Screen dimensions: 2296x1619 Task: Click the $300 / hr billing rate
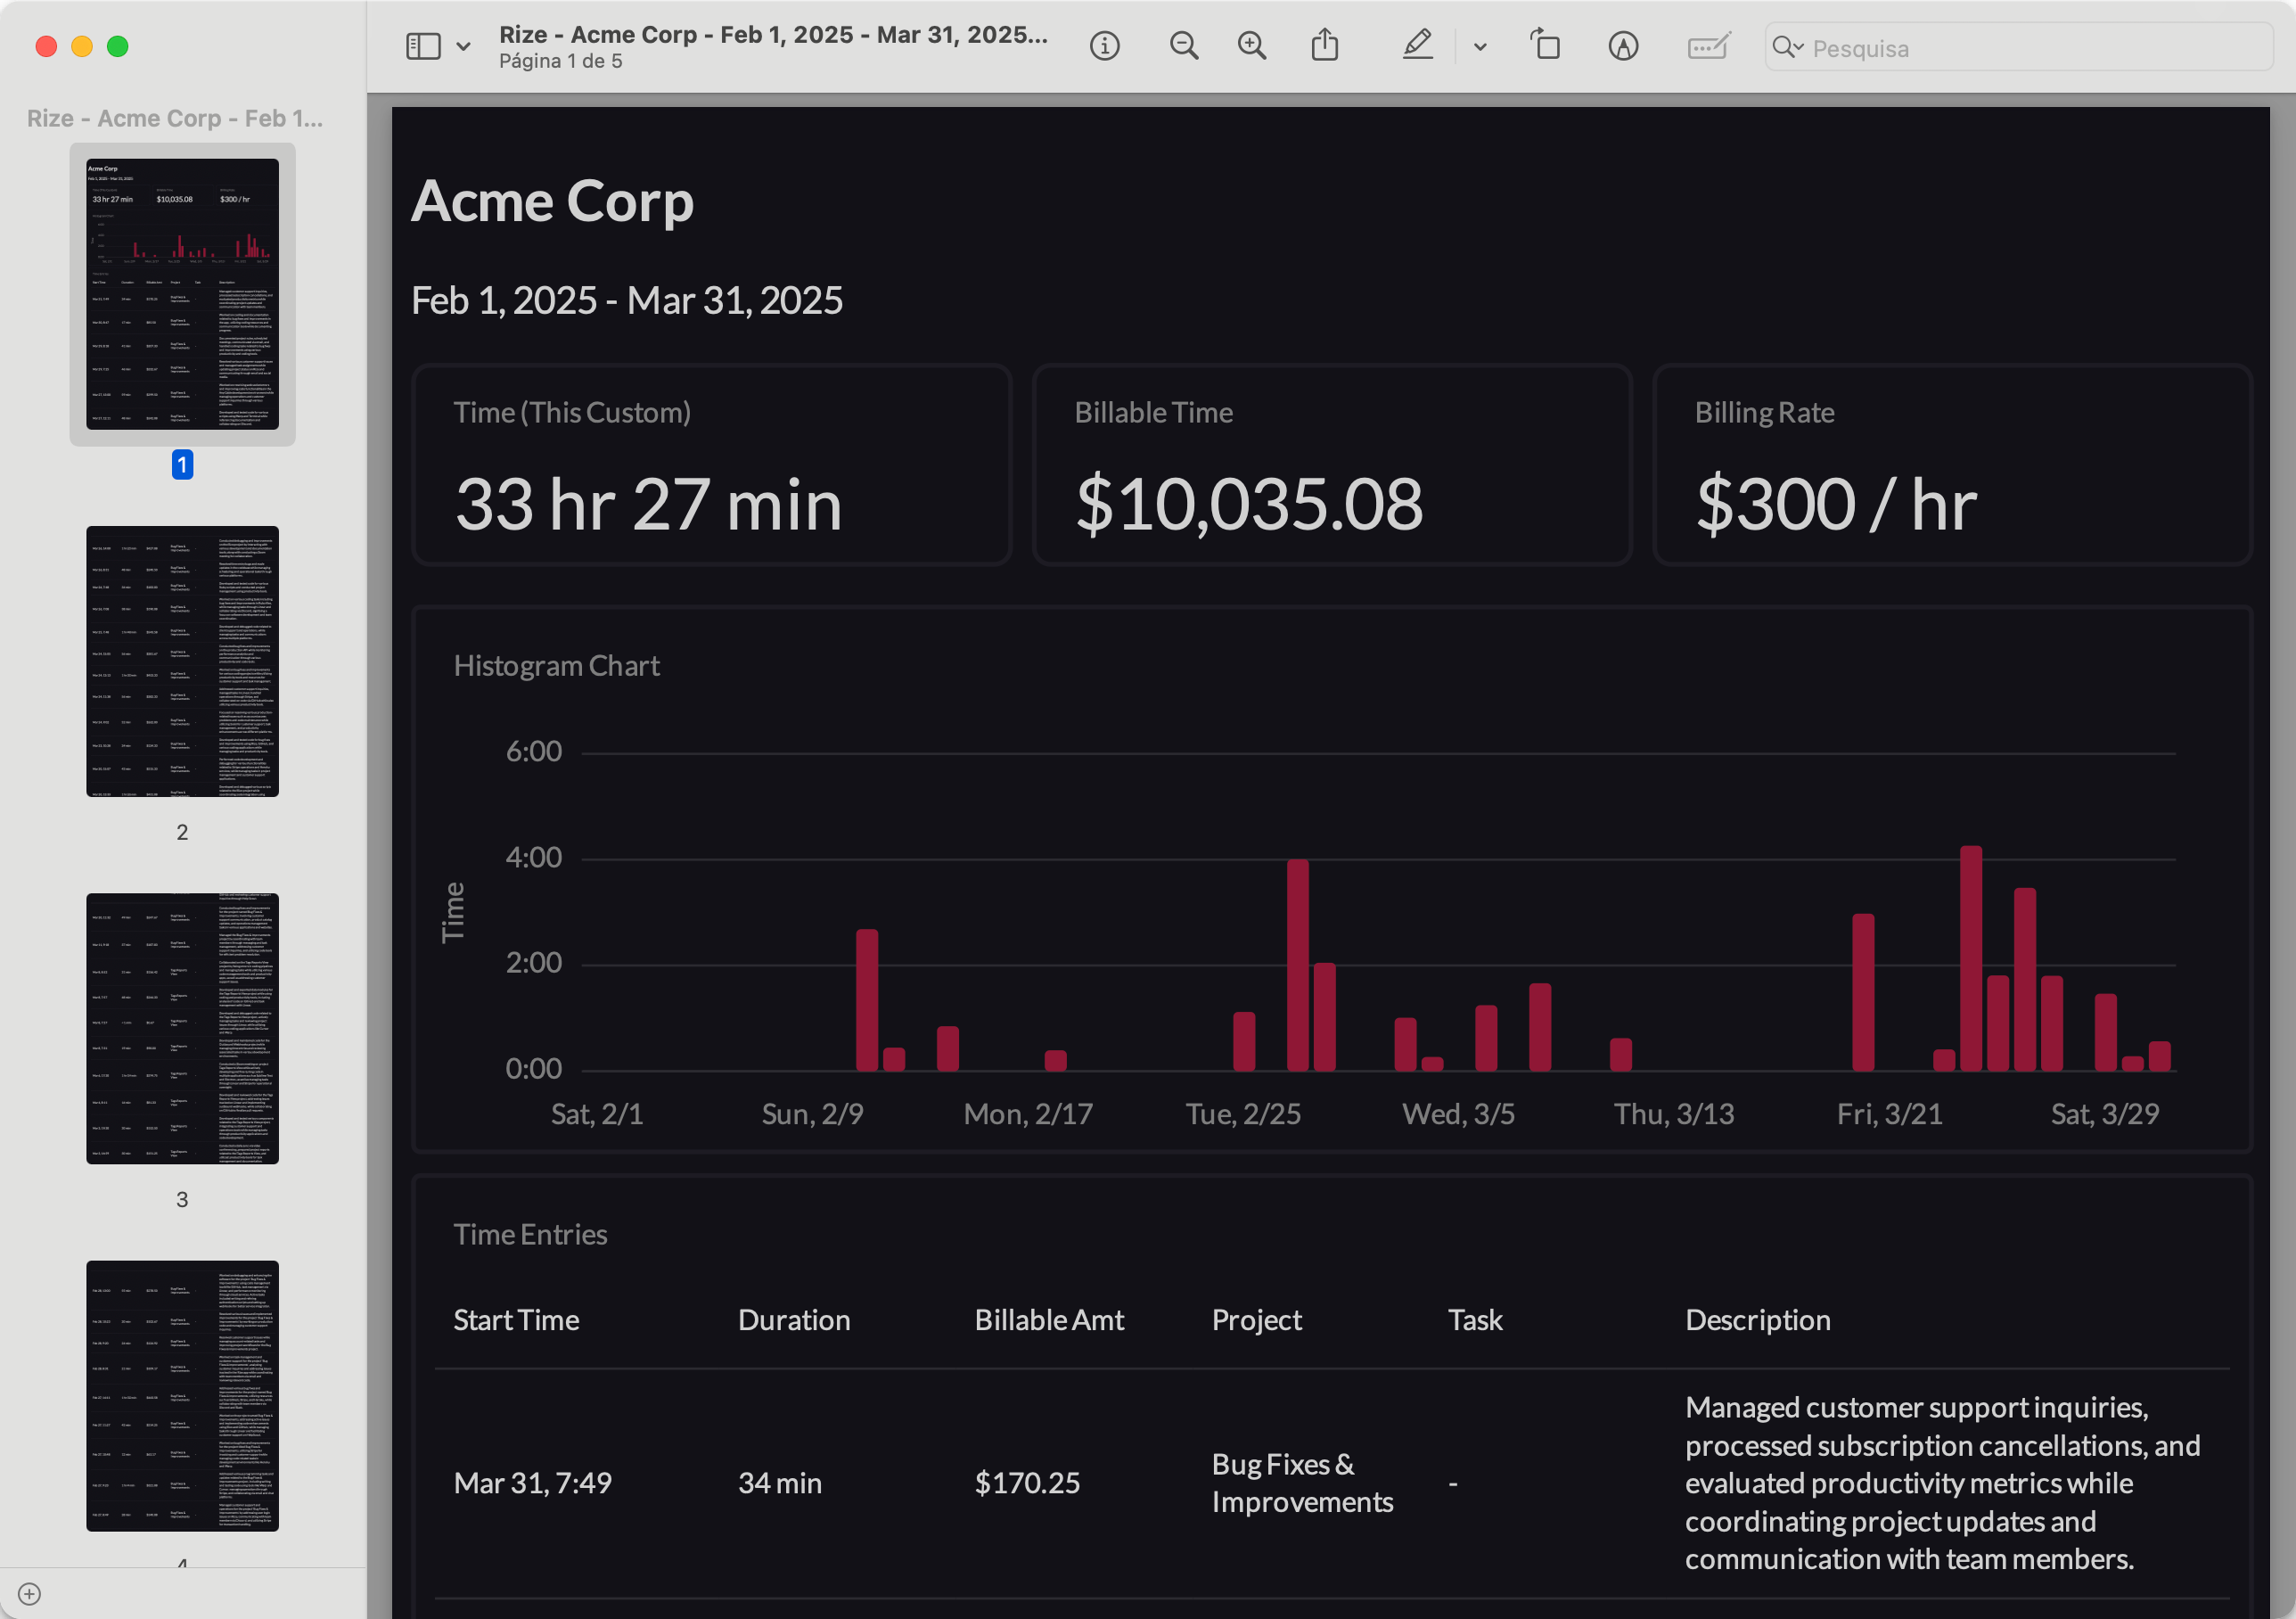[1836, 504]
